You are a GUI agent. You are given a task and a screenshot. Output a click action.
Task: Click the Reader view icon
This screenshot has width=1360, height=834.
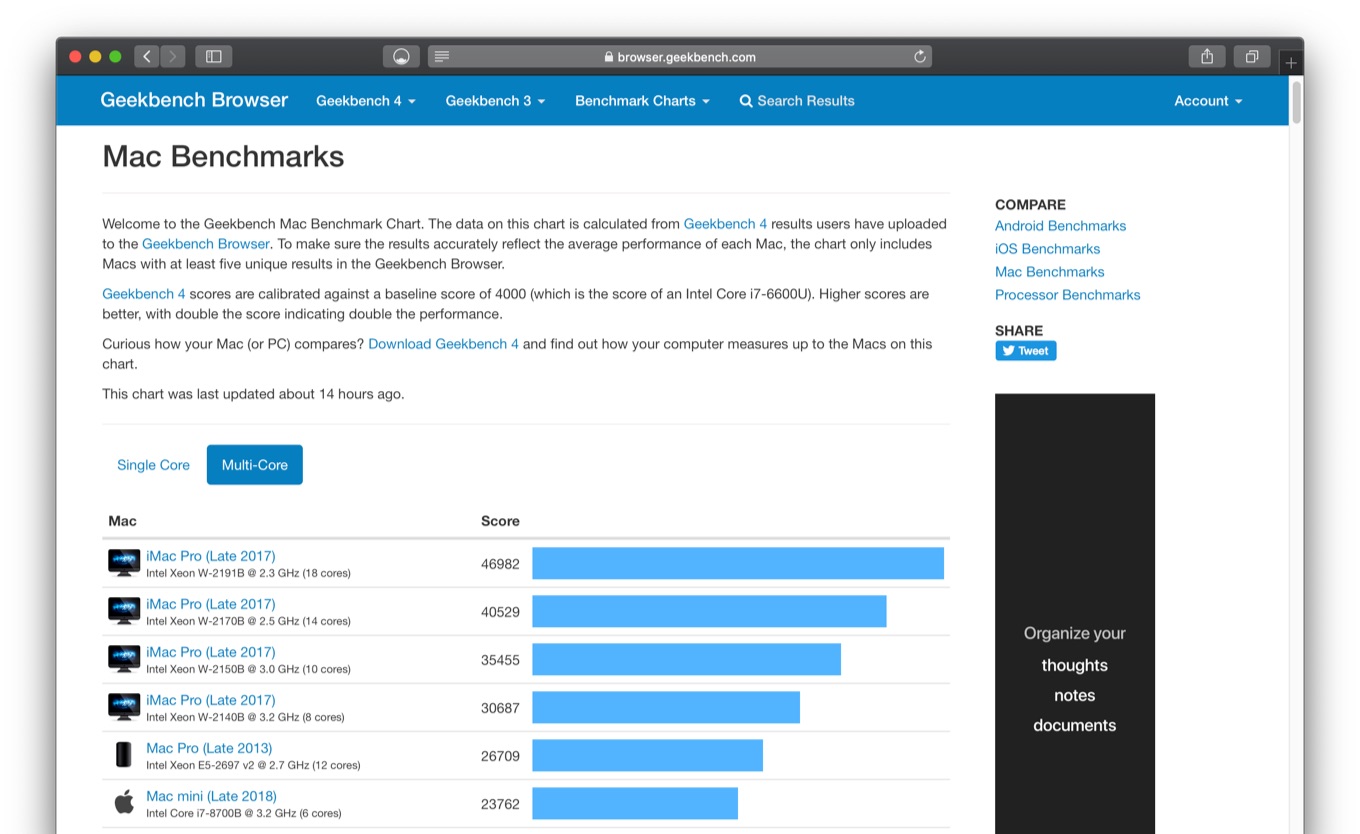click(442, 57)
